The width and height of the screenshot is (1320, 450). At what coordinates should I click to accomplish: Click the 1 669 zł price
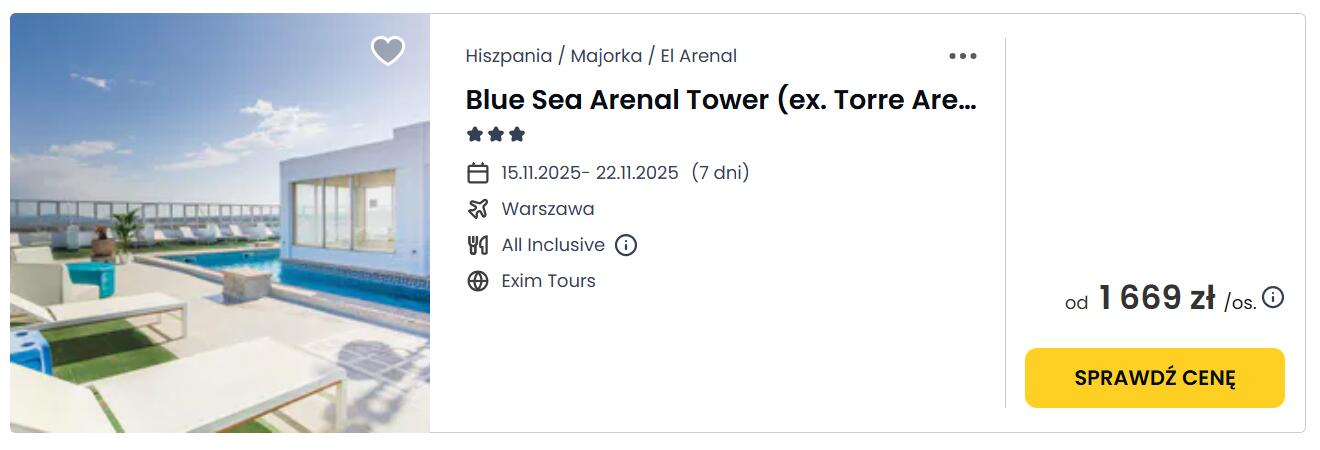[x=1156, y=298]
